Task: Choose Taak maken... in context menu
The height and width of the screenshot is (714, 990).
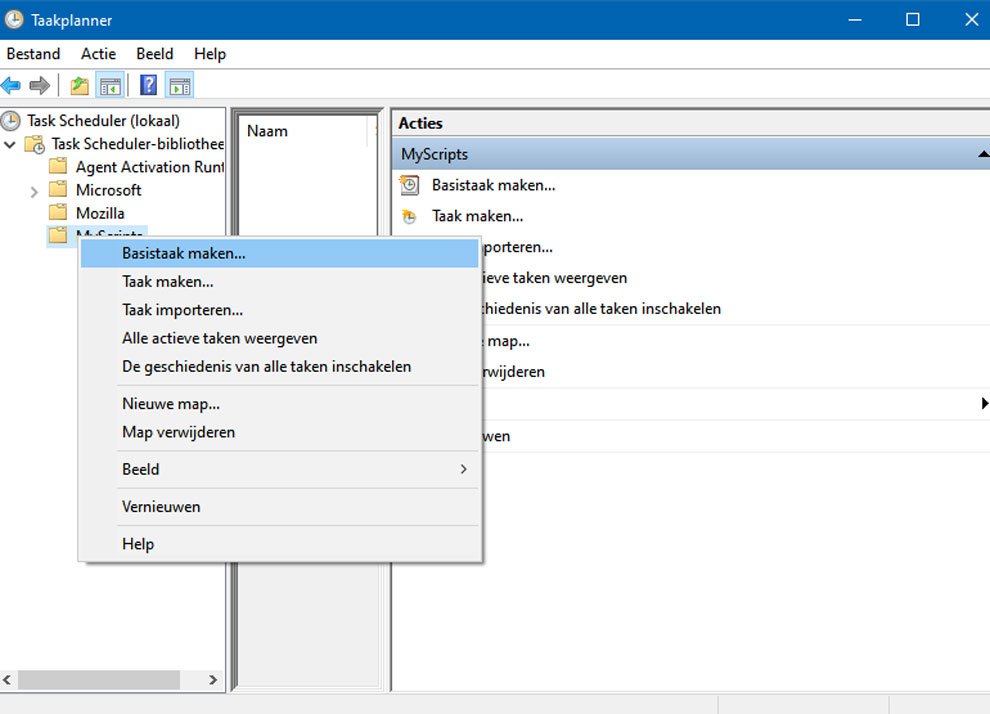Action: tap(280, 282)
